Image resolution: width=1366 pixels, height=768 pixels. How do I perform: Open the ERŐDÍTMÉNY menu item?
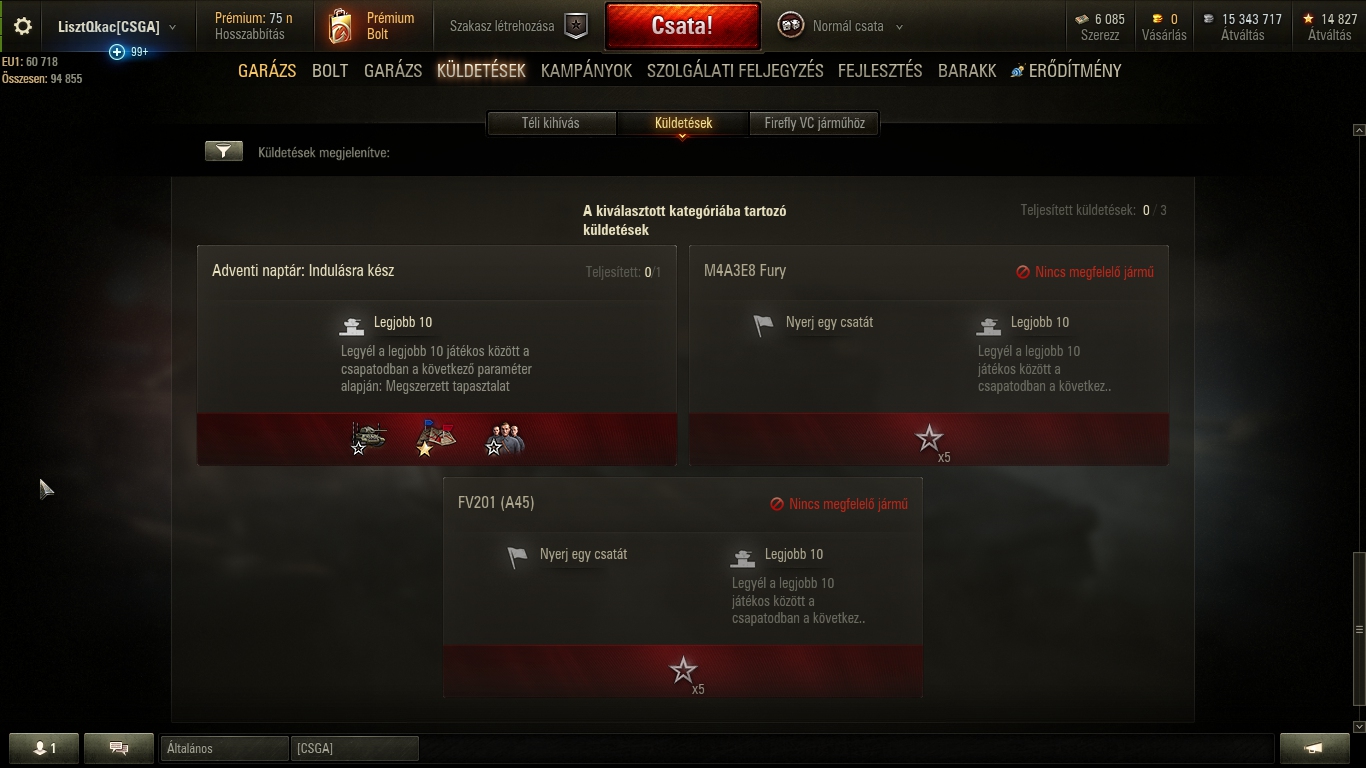[x=1066, y=71]
